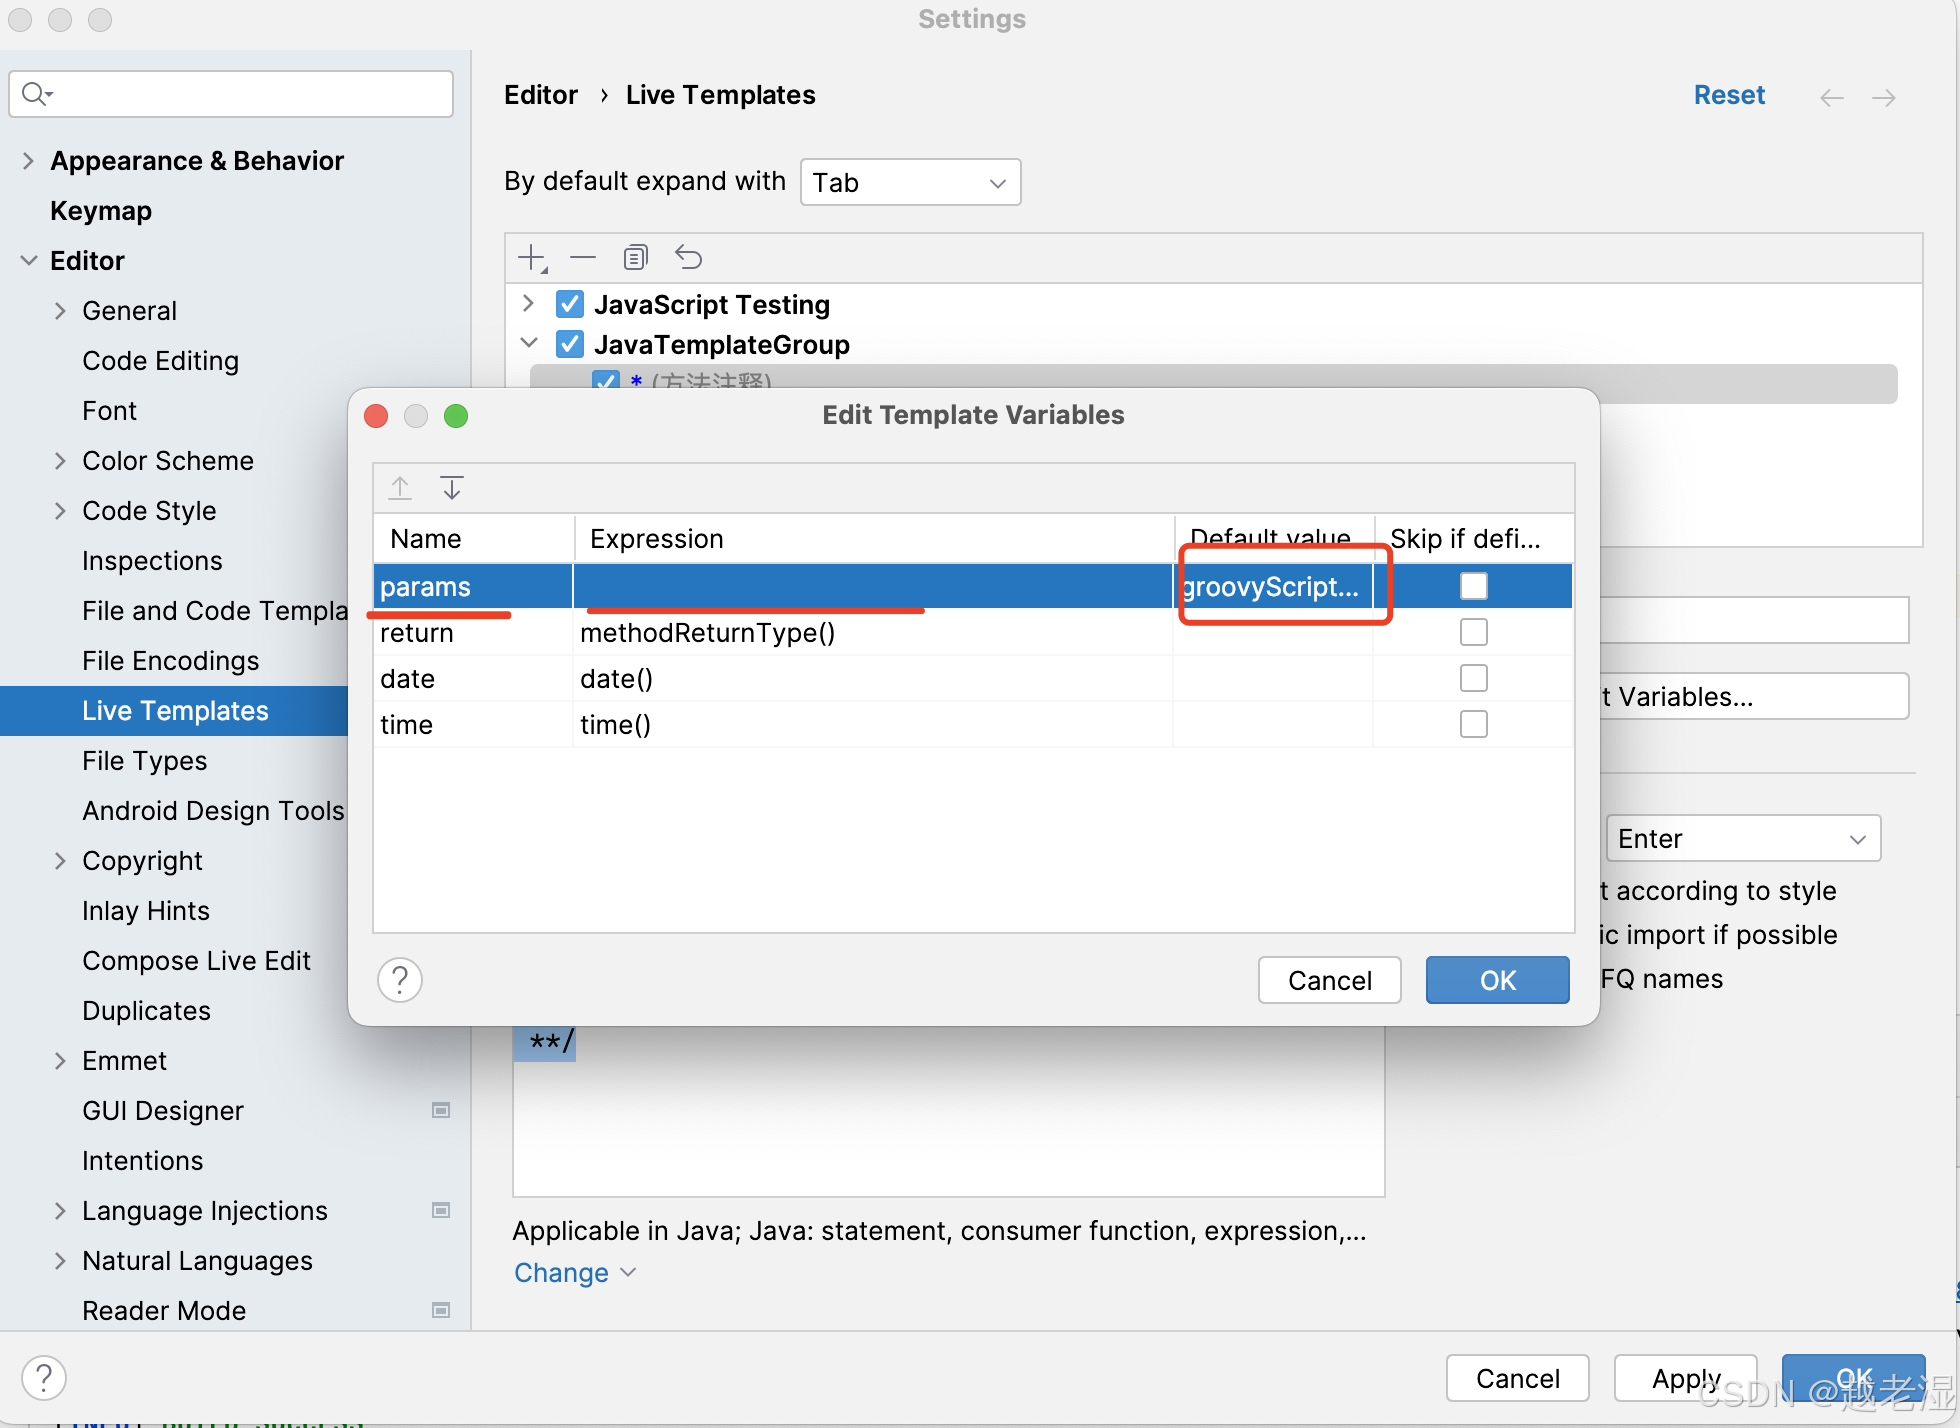The image size is (1960, 1428).
Task: Expand the Code Style settings node
Action: pyautogui.click(x=60, y=511)
